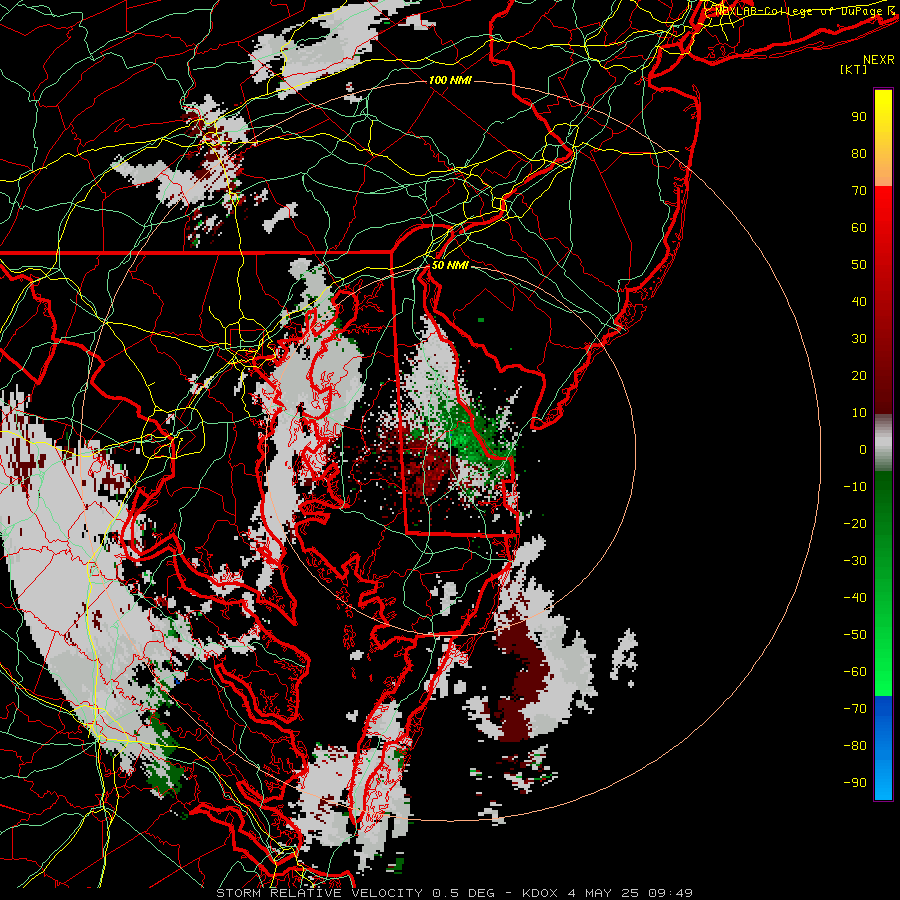This screenshot has height=900, width=900.
Task: Click the -40 scale value
Action: coord(855,598)
